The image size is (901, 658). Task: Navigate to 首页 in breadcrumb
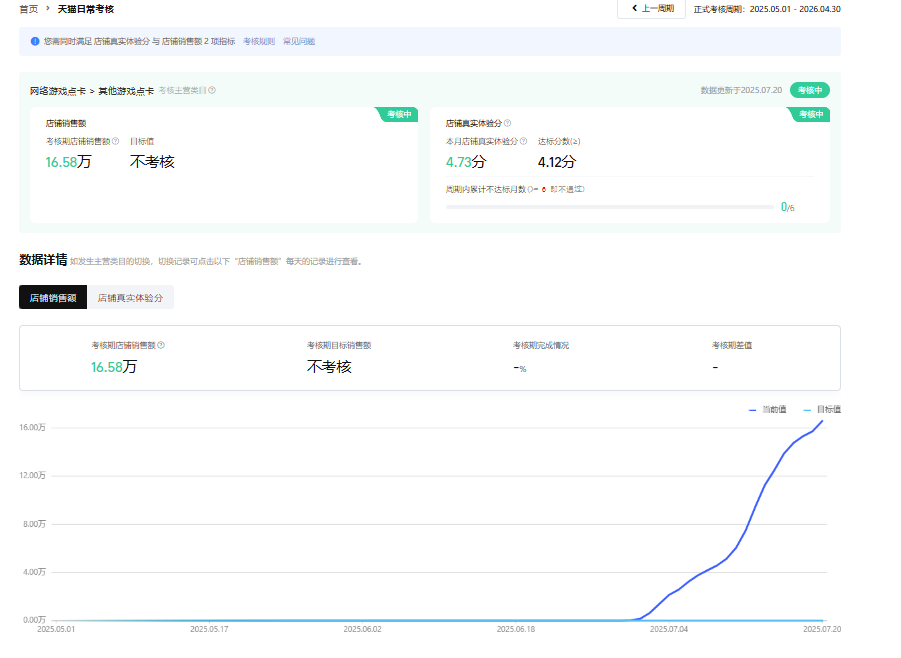coord(29,9)
